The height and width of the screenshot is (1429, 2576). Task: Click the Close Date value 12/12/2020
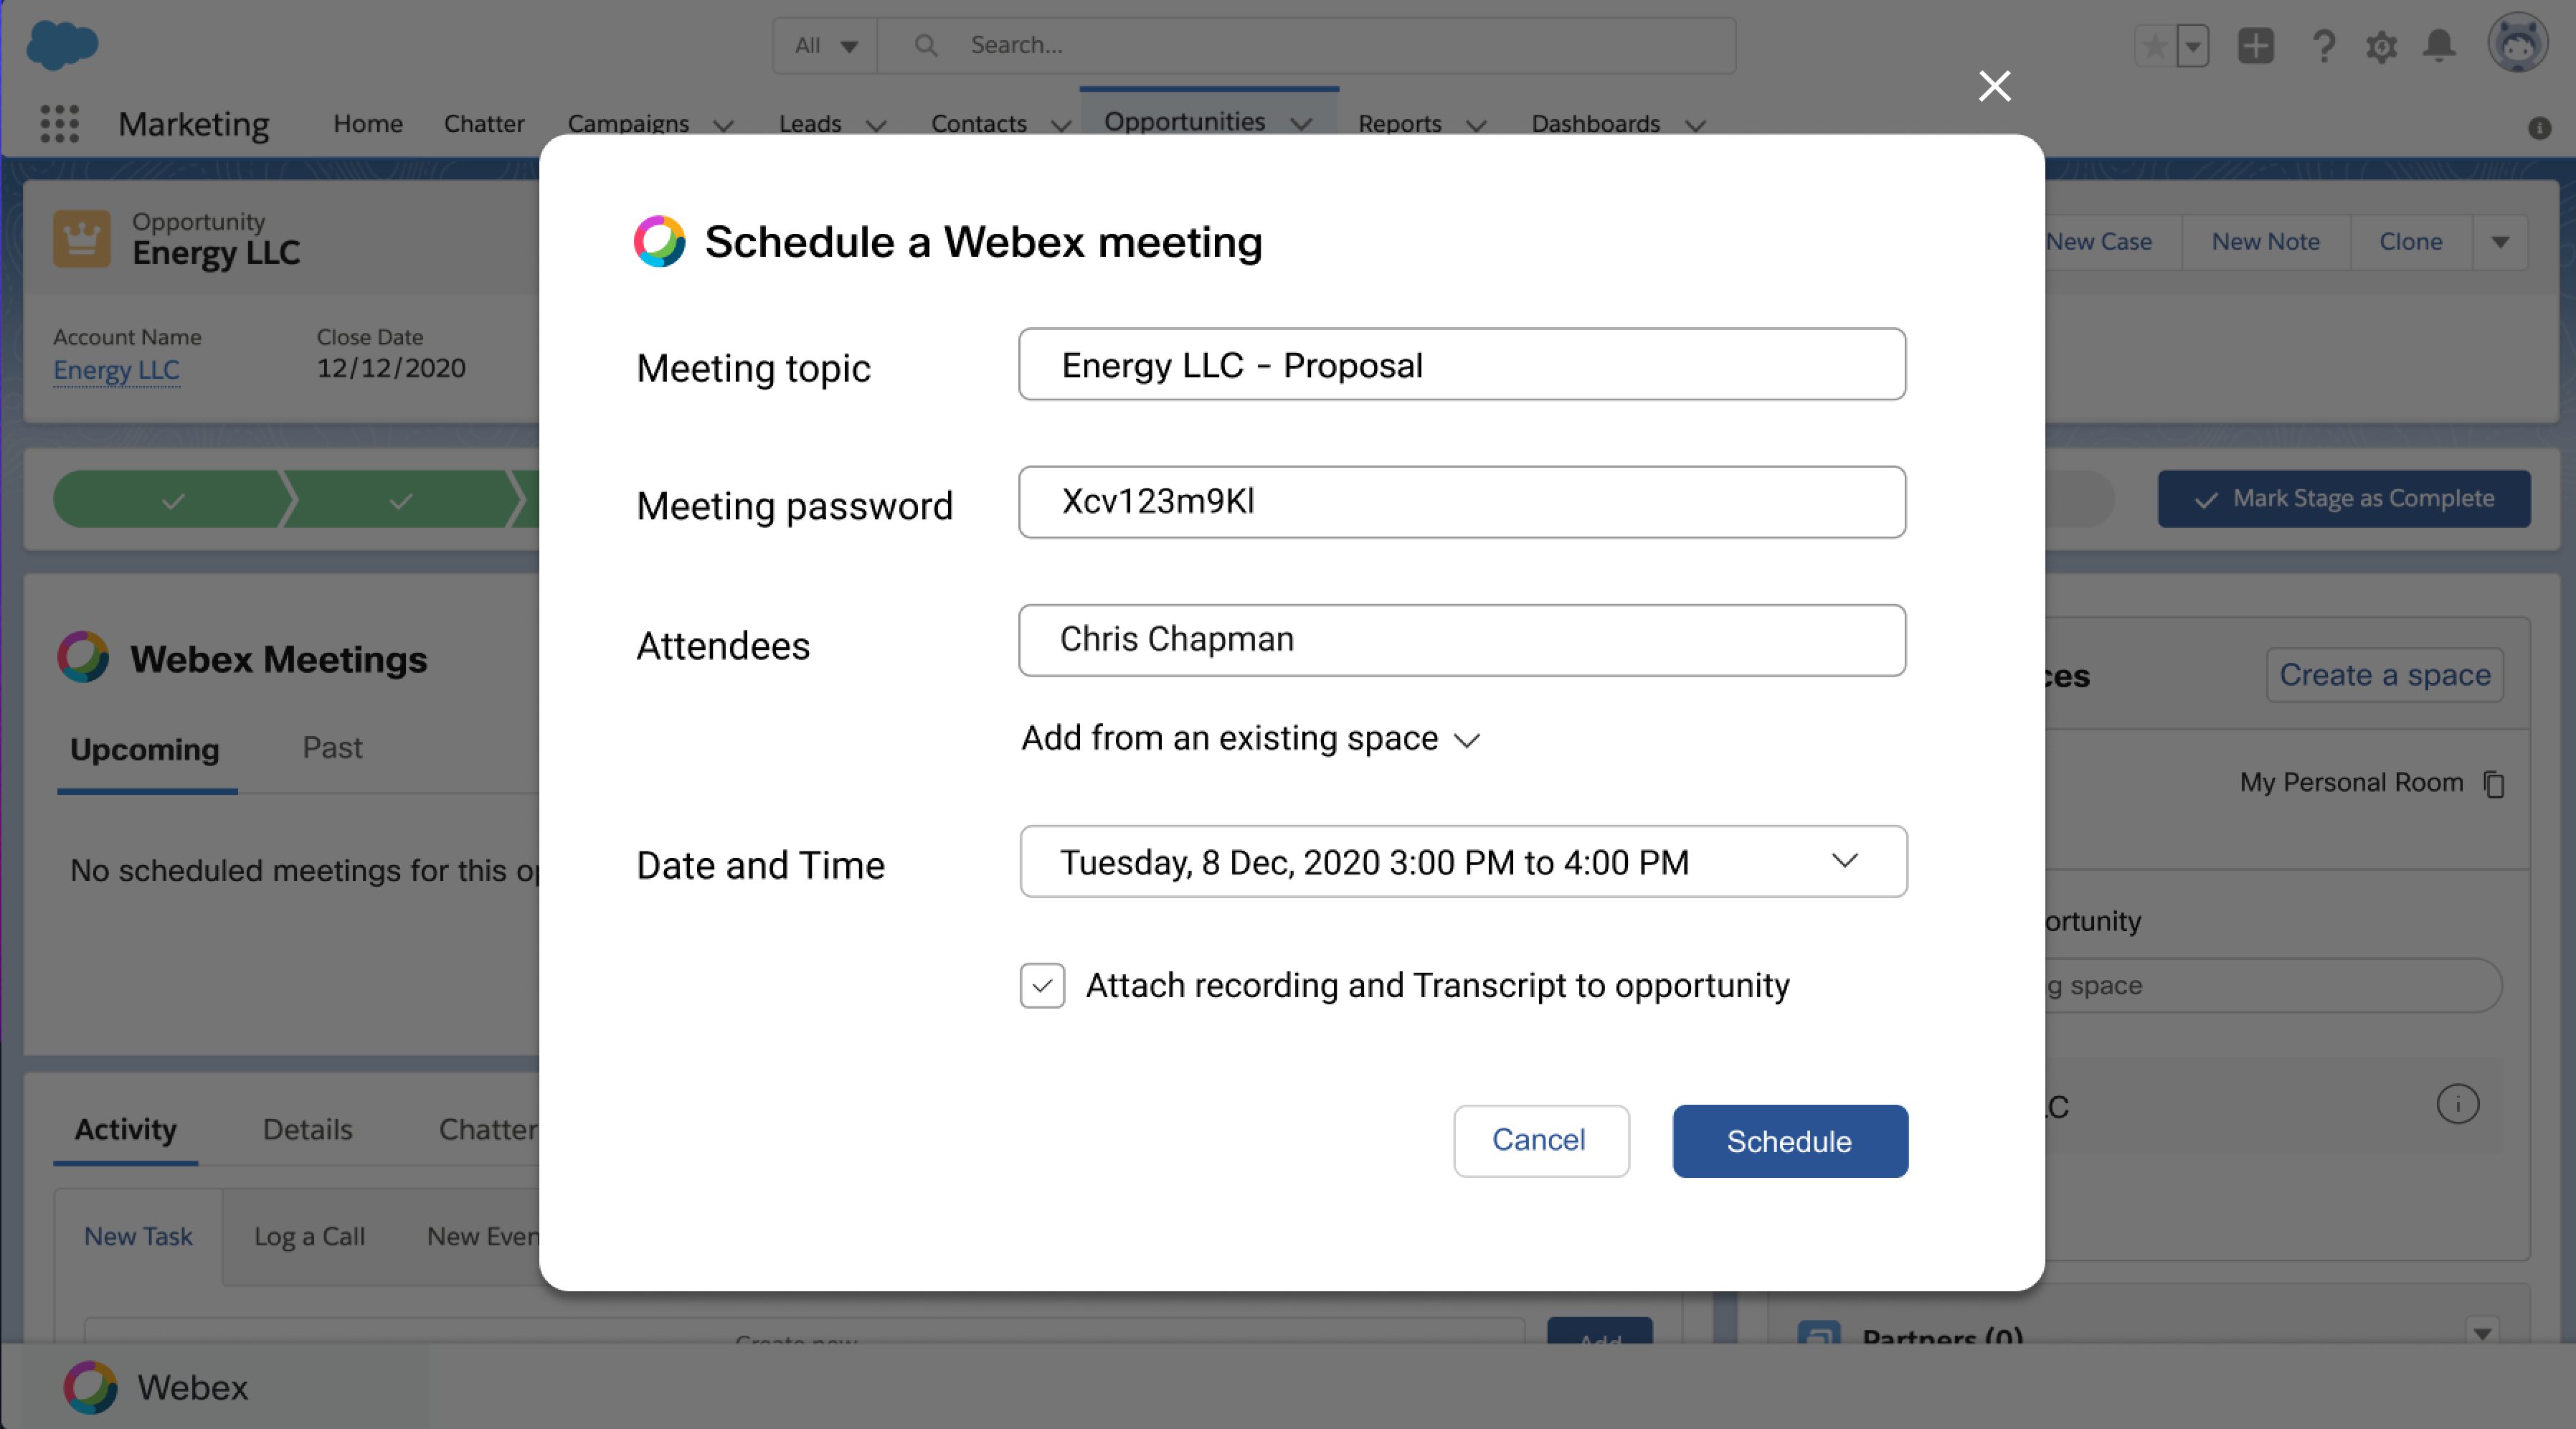point(391,368)
